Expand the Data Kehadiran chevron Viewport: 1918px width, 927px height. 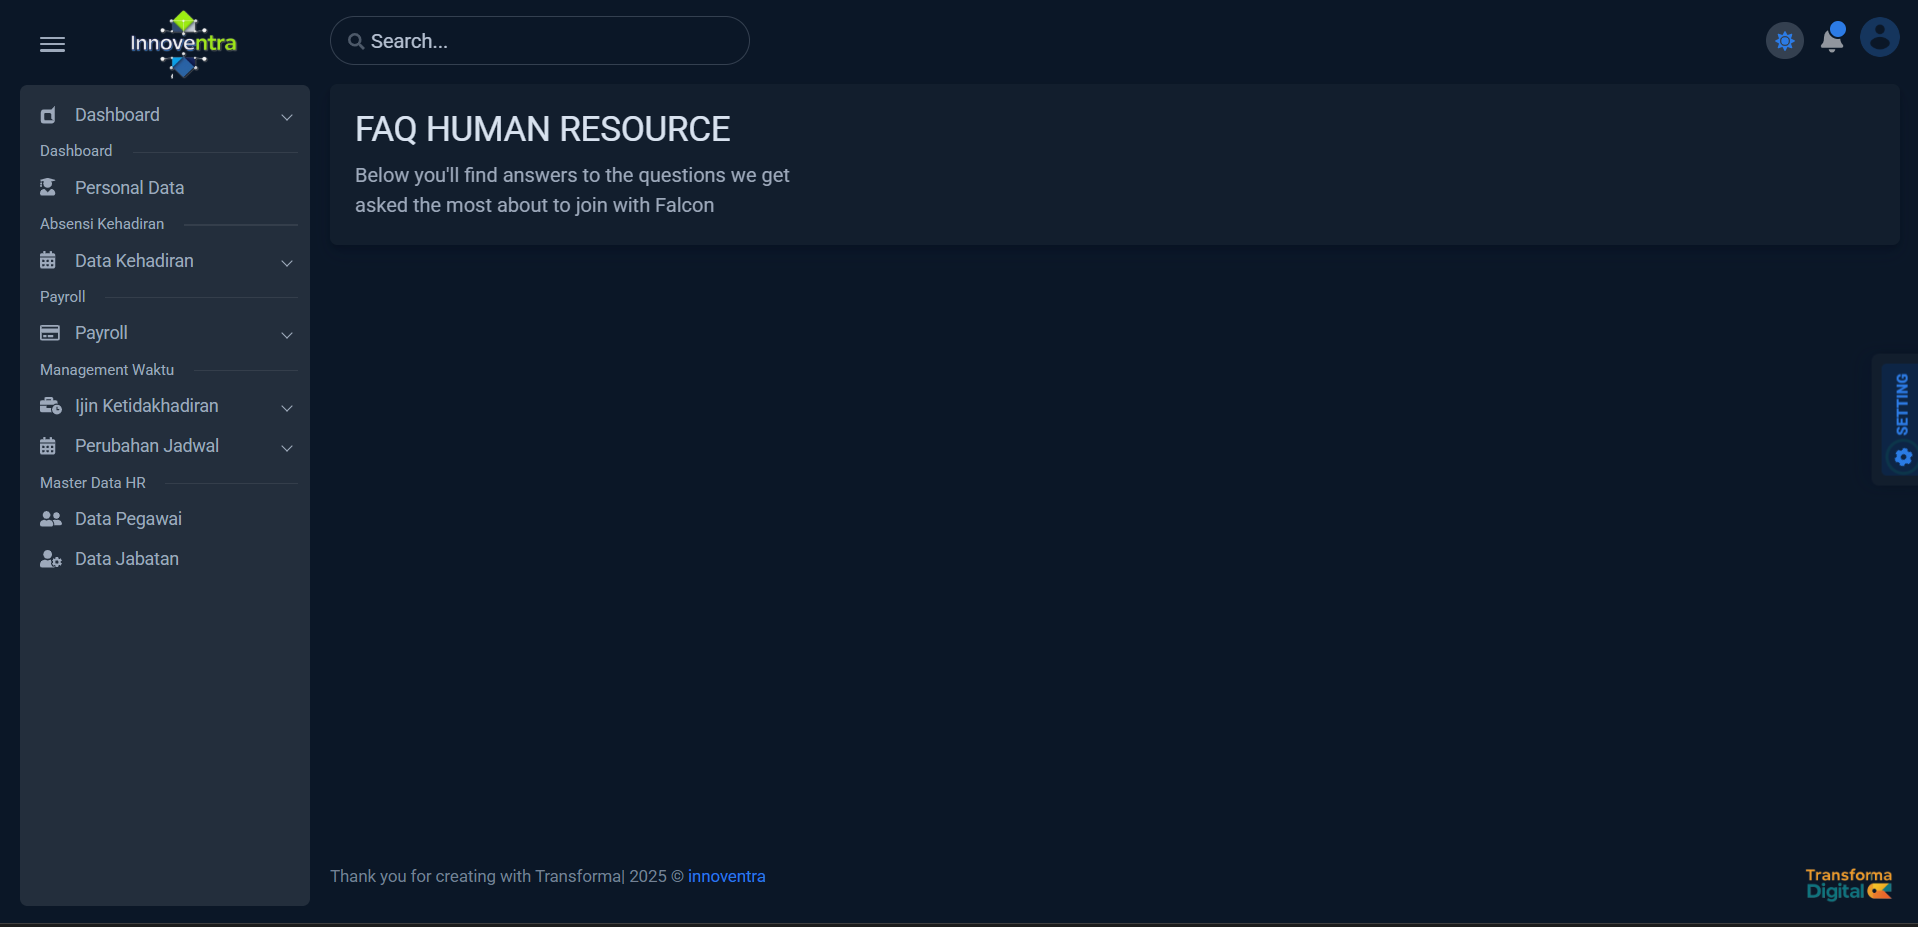tap(287, 262)
